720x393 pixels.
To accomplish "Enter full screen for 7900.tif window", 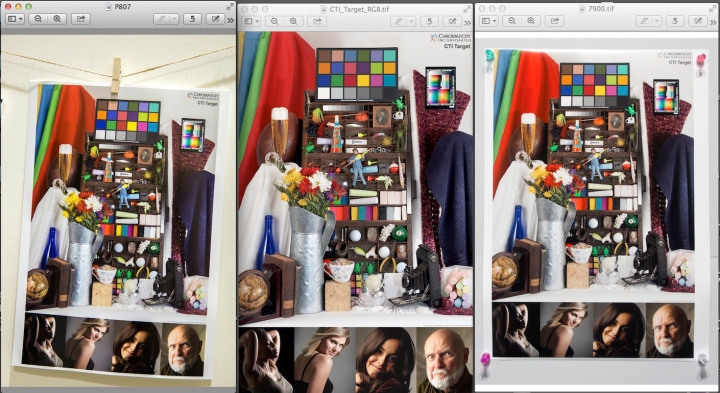I will point(713,9).
